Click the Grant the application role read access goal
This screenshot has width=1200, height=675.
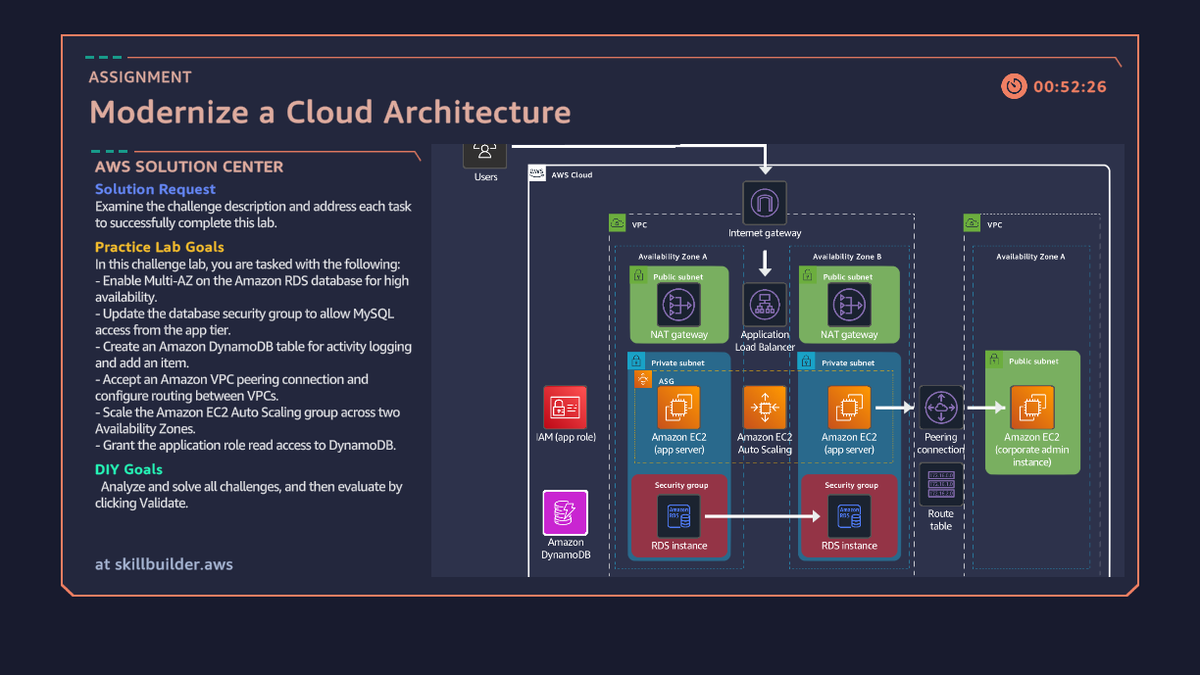click(x=246, y=446)
